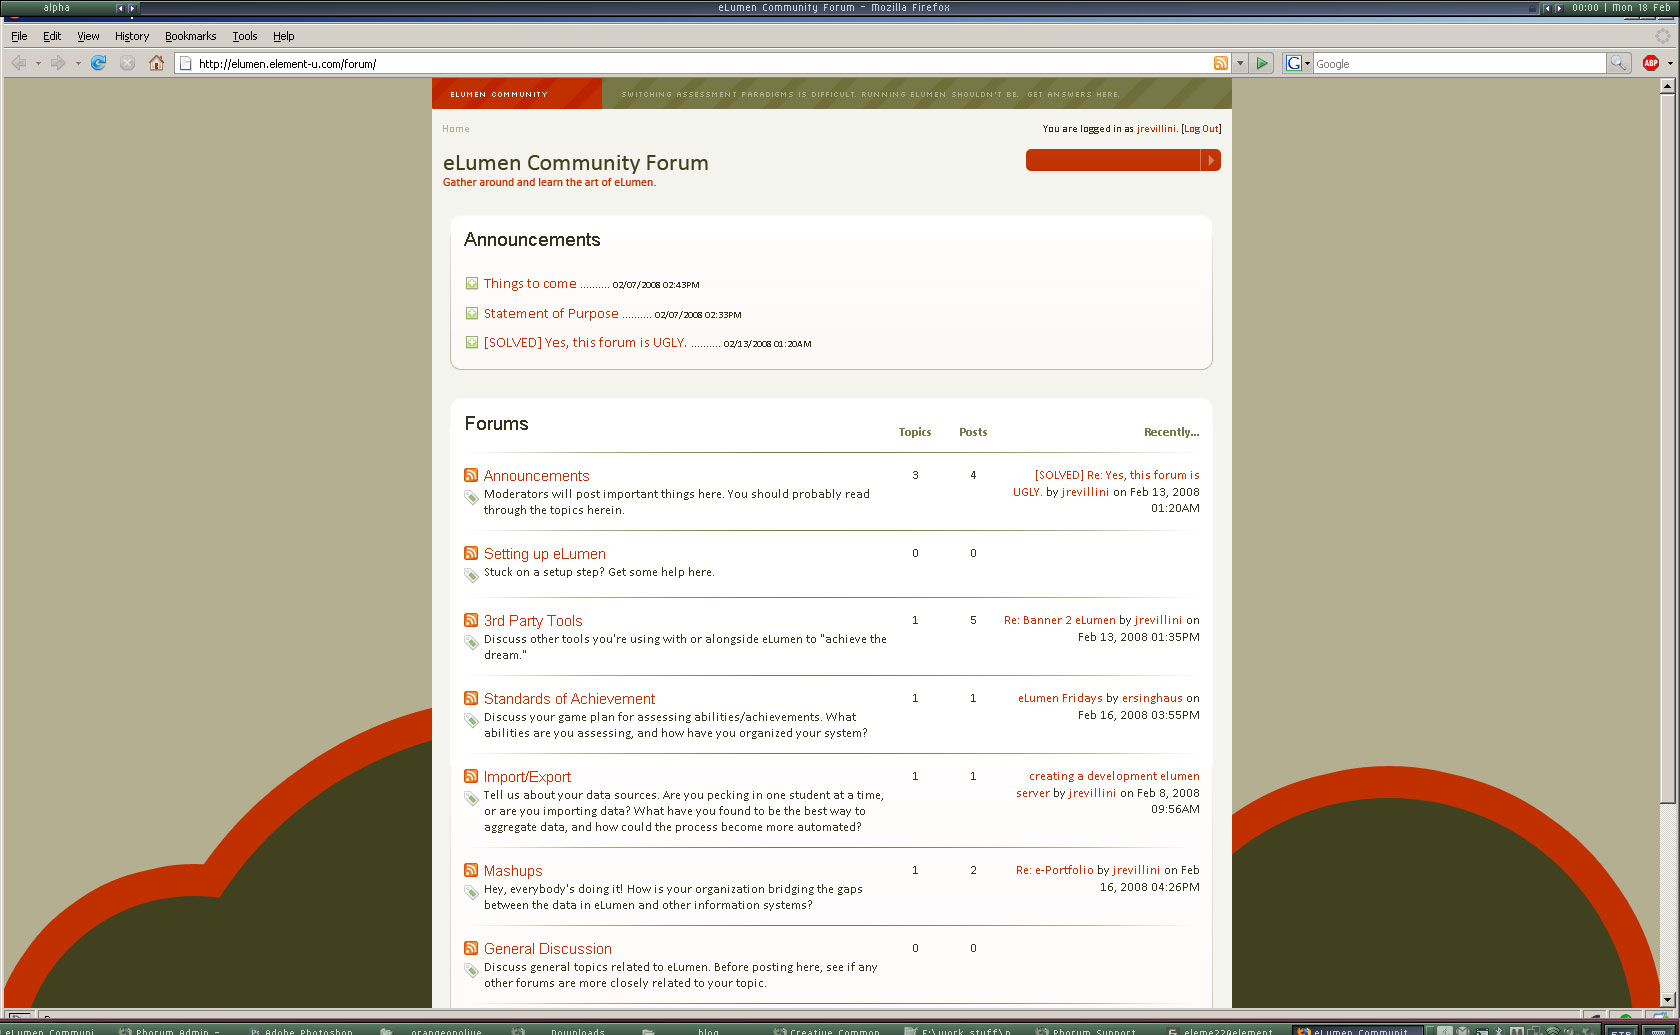Open the Tools menu
The image size is (1680, 1035).
245,36
